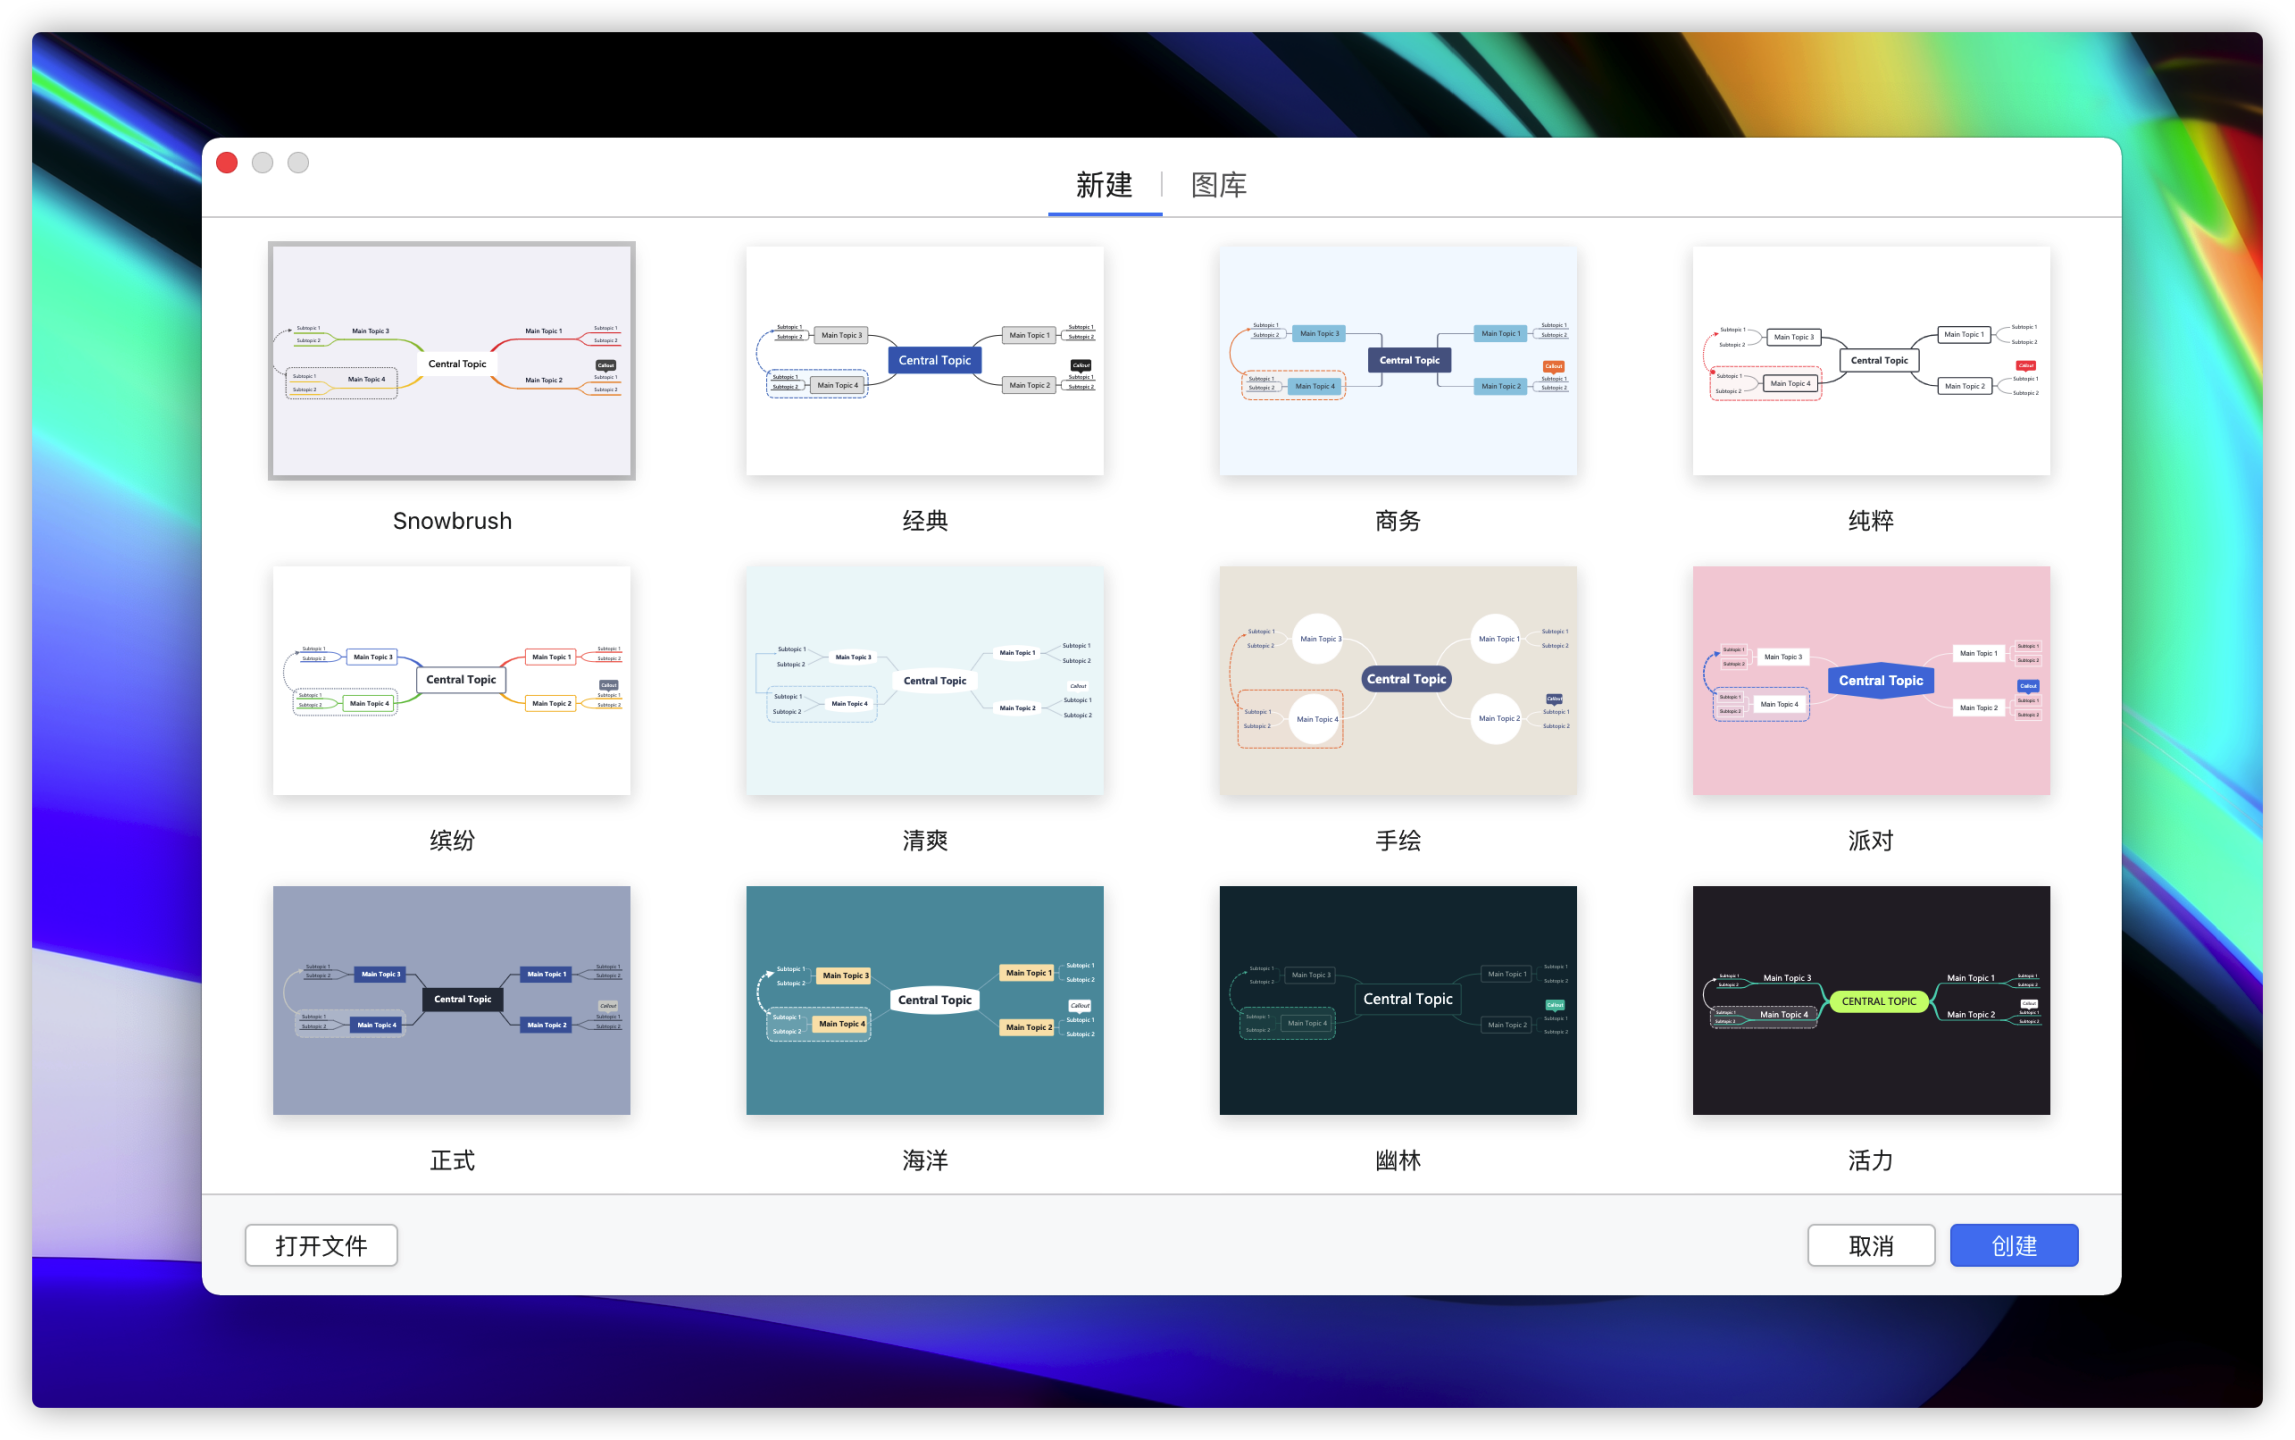
Task: Select the 清爽 fresh theme thumbnail
Action: (924, 681)
